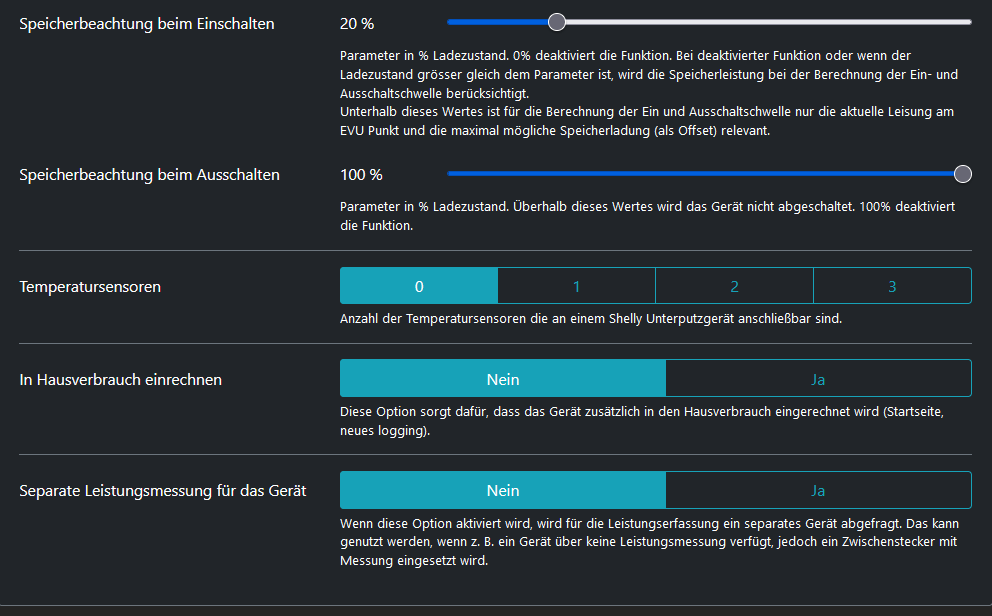Viewport: 992px width, 616px height.
Task: Enable Ja for In Hausverbrauch einrechnen
Action: tap(818, 379)
